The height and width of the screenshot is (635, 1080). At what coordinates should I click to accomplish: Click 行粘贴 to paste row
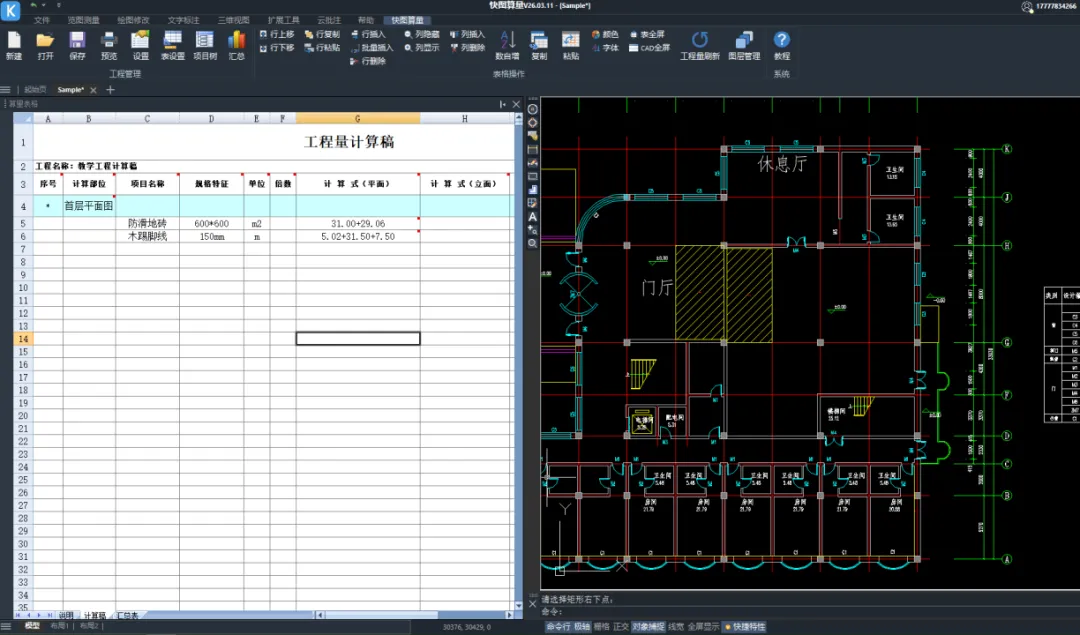tap(322, 48)
